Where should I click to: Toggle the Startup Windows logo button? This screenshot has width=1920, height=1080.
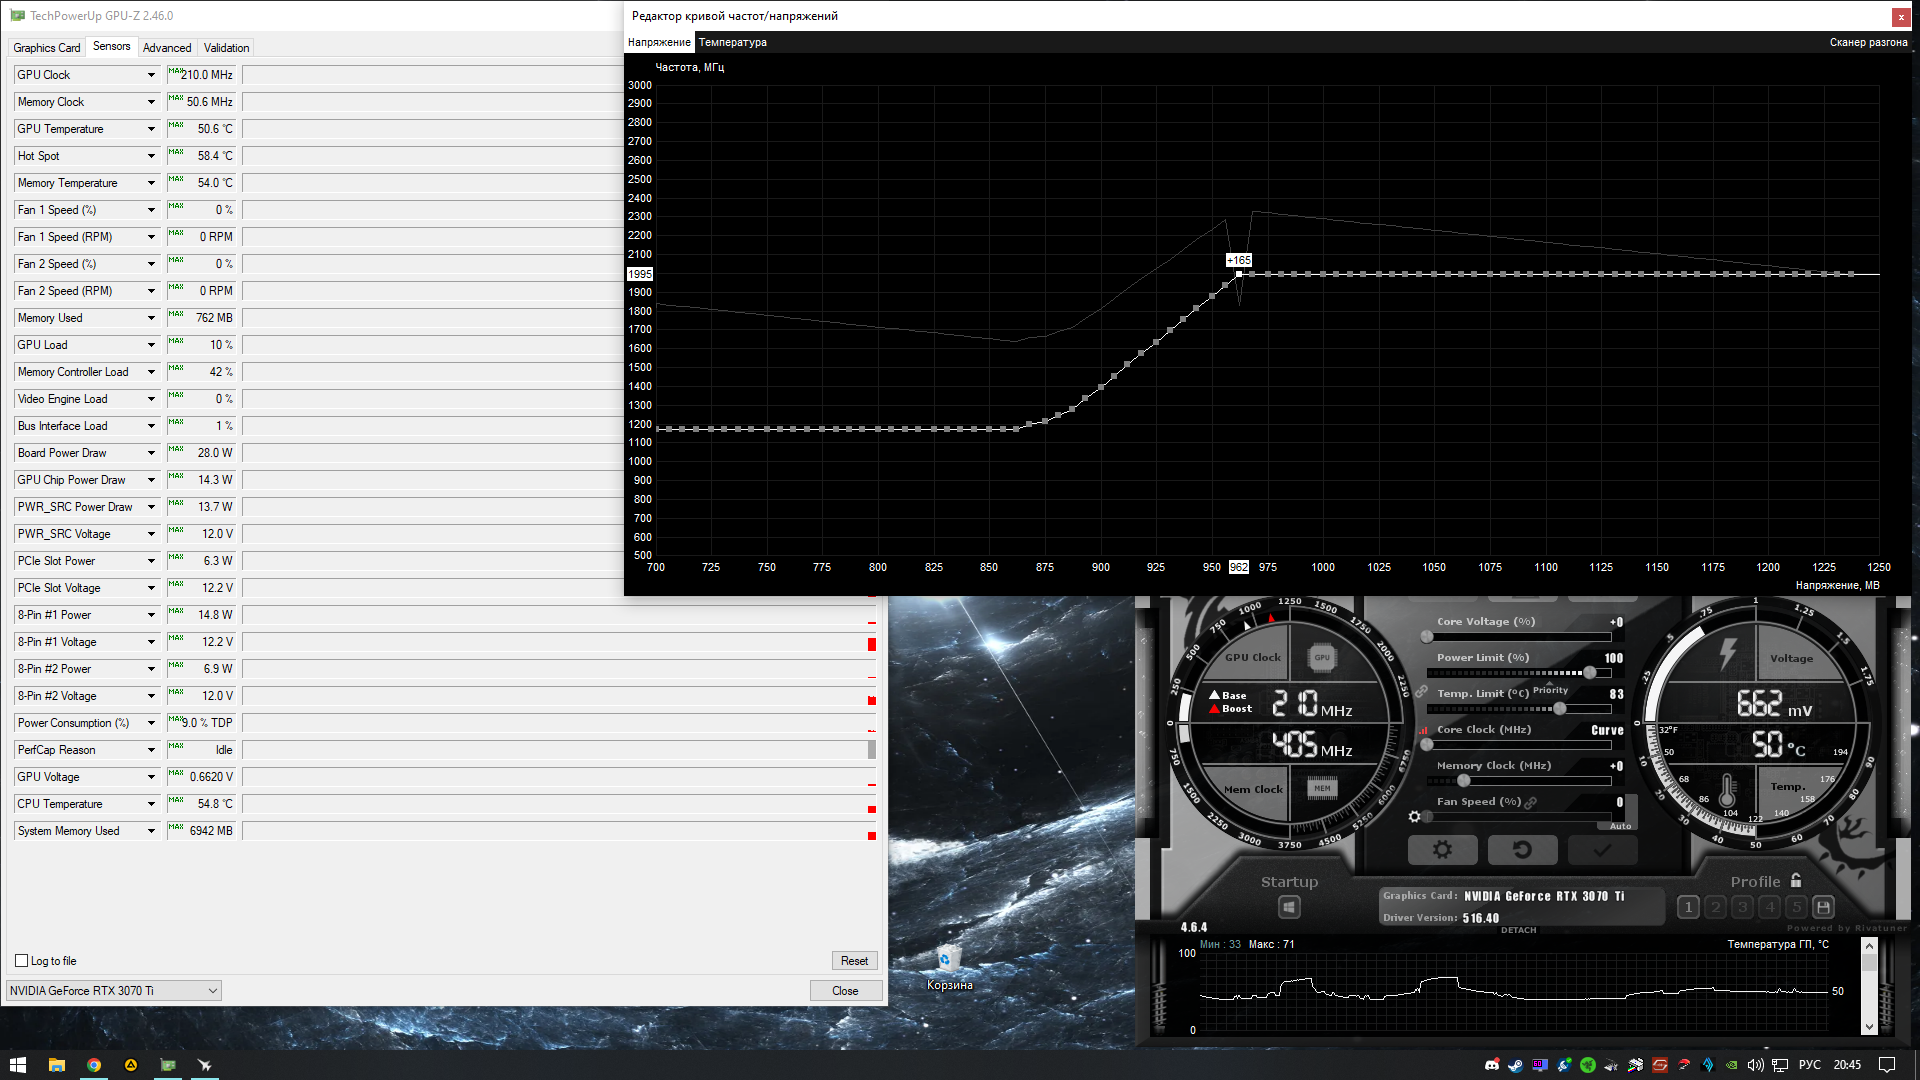1289,907
